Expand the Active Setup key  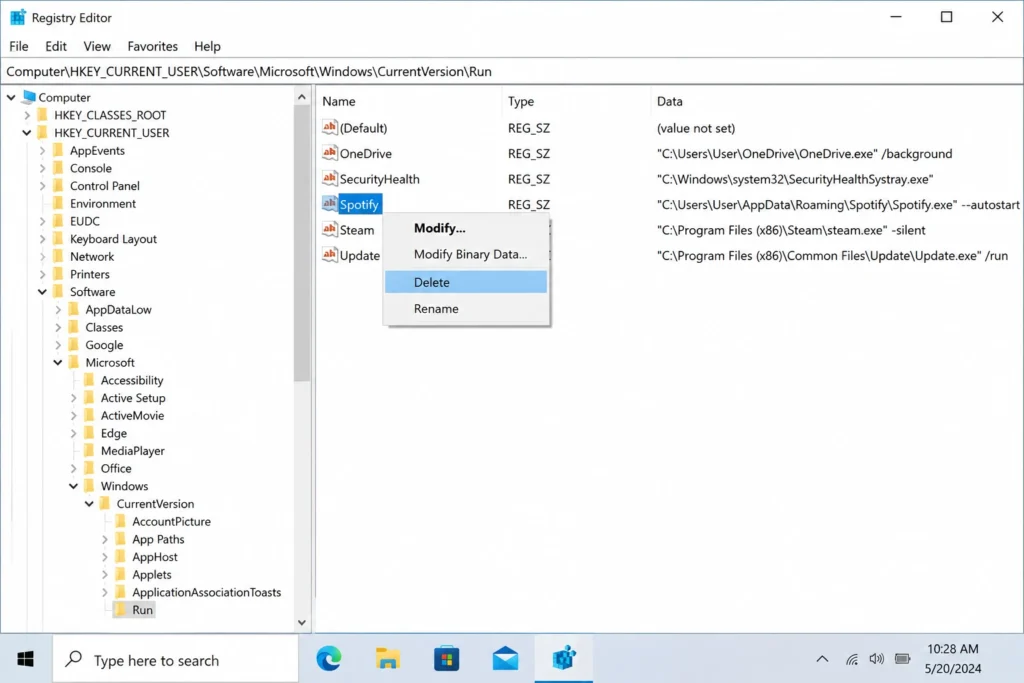74,398
